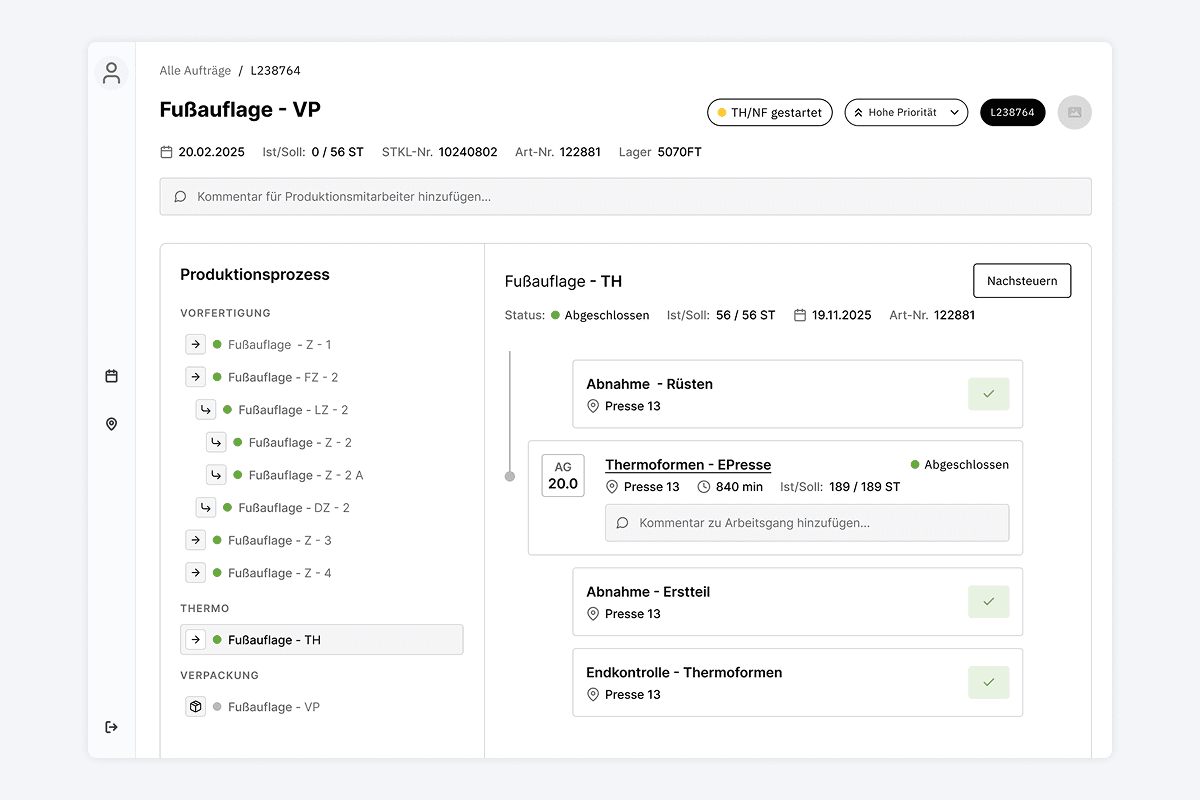1200x800 pixels.
Task: Click the TH/NF gestartet status pill
Action: pos(769,113)
